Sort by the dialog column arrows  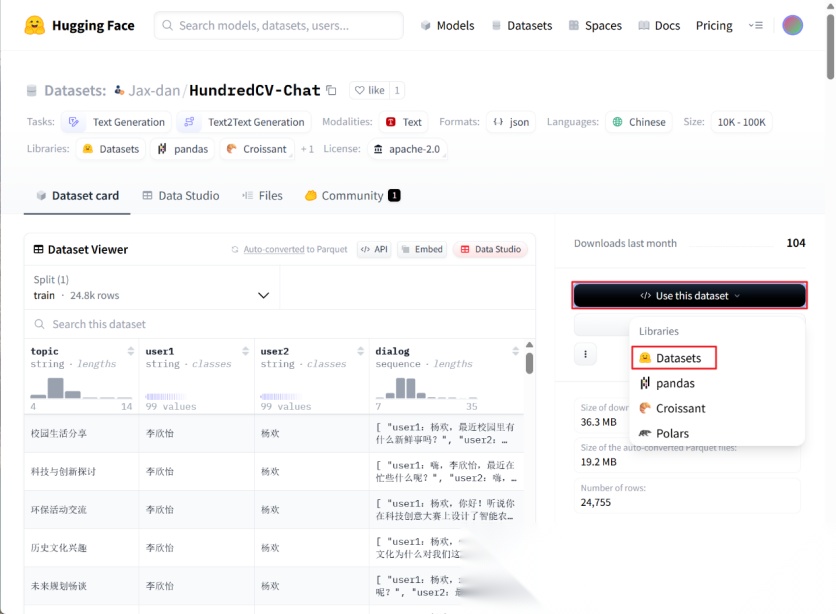click(515, 351)
